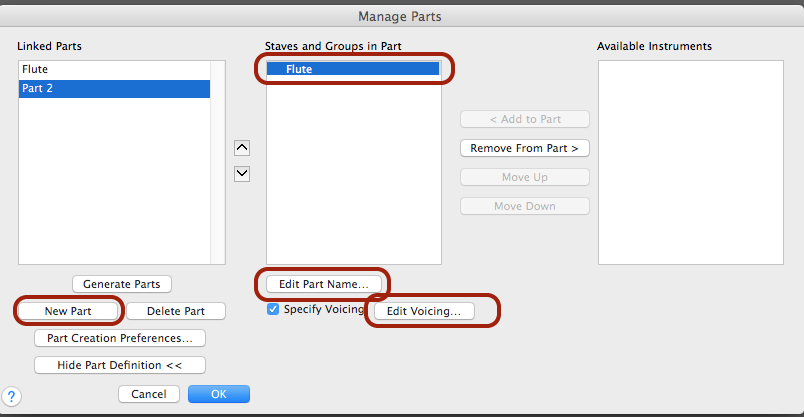Open the Edit Part Name dialog
This screenshot has width=804, height=417.
[x=324, y=284]
